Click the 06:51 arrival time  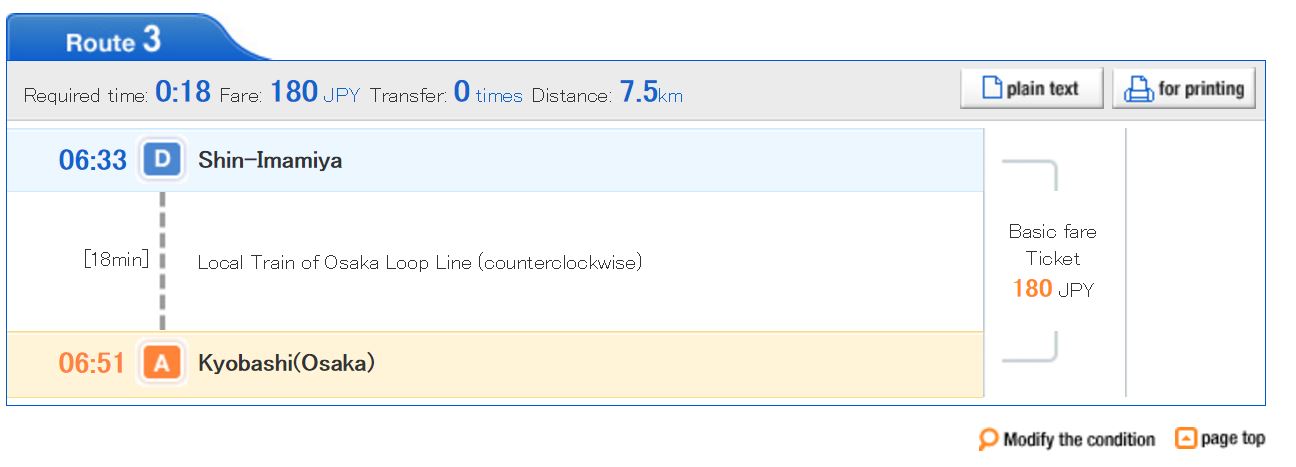pyautogui.click(x=92, y=363)
